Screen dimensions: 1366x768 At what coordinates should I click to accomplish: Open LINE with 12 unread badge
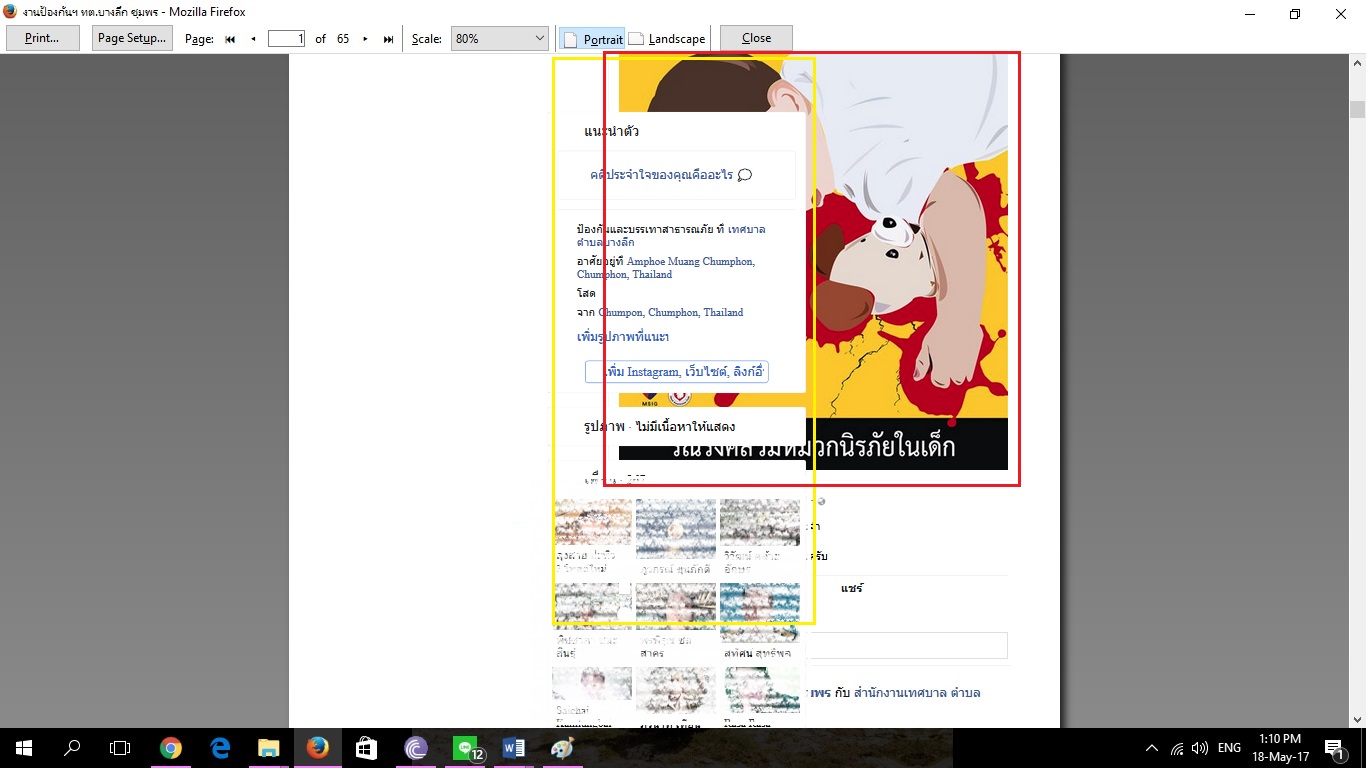tap(466, 748)
